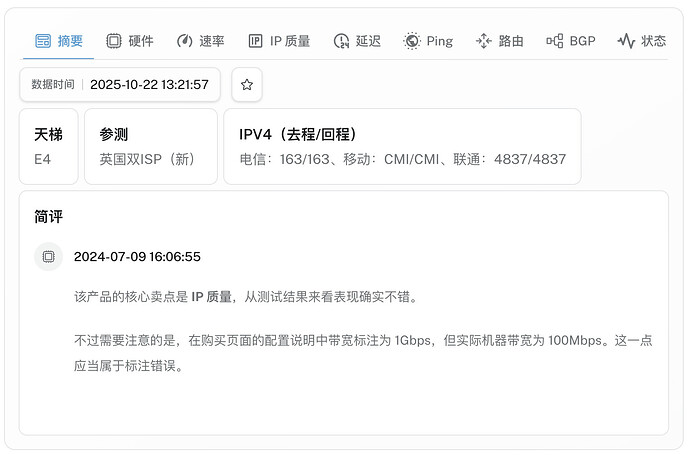This screenshot has height=455, width=690.
Task: Open the Ping tab label
Action: pyautogui.click(x=440, y=41)
